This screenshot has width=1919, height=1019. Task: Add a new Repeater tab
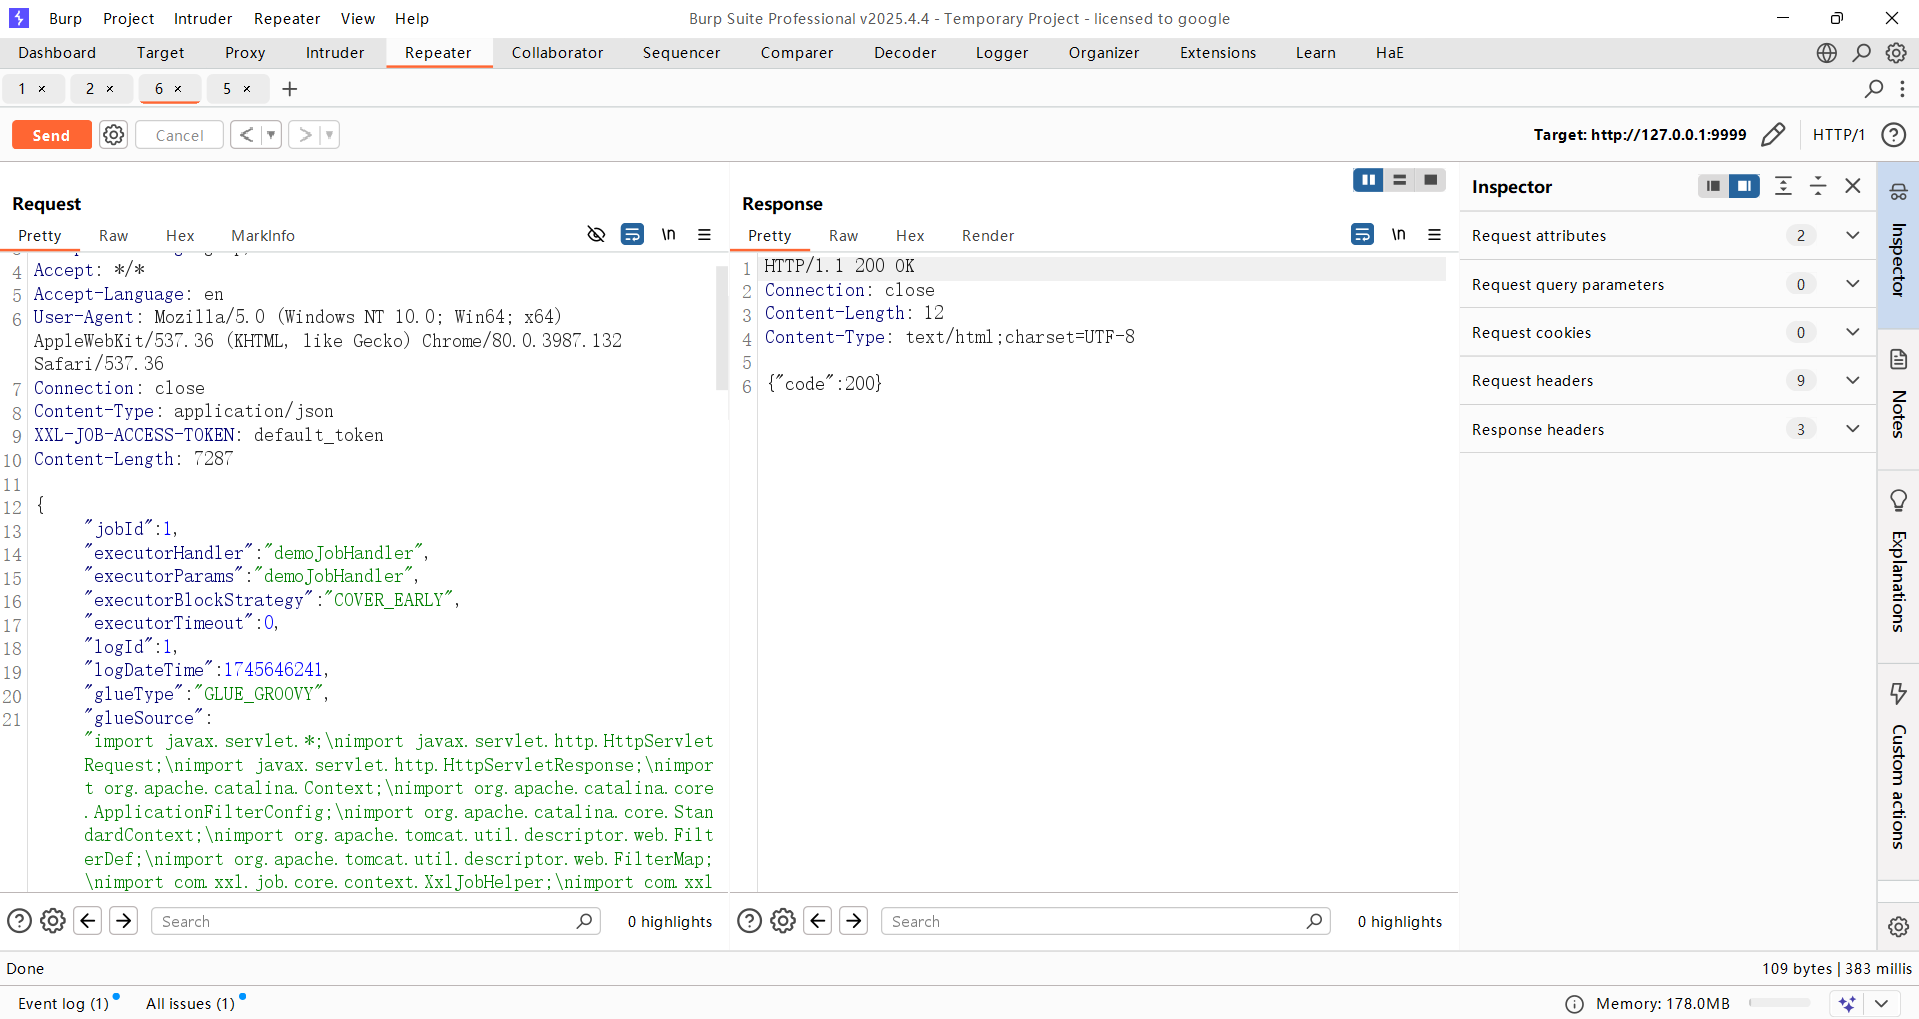(290, 89)
